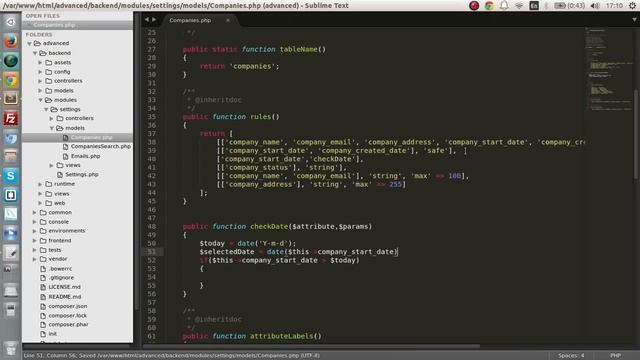Open Google Chrome from the launcher
Screen dimensions: 640x360
pos(11,80)
